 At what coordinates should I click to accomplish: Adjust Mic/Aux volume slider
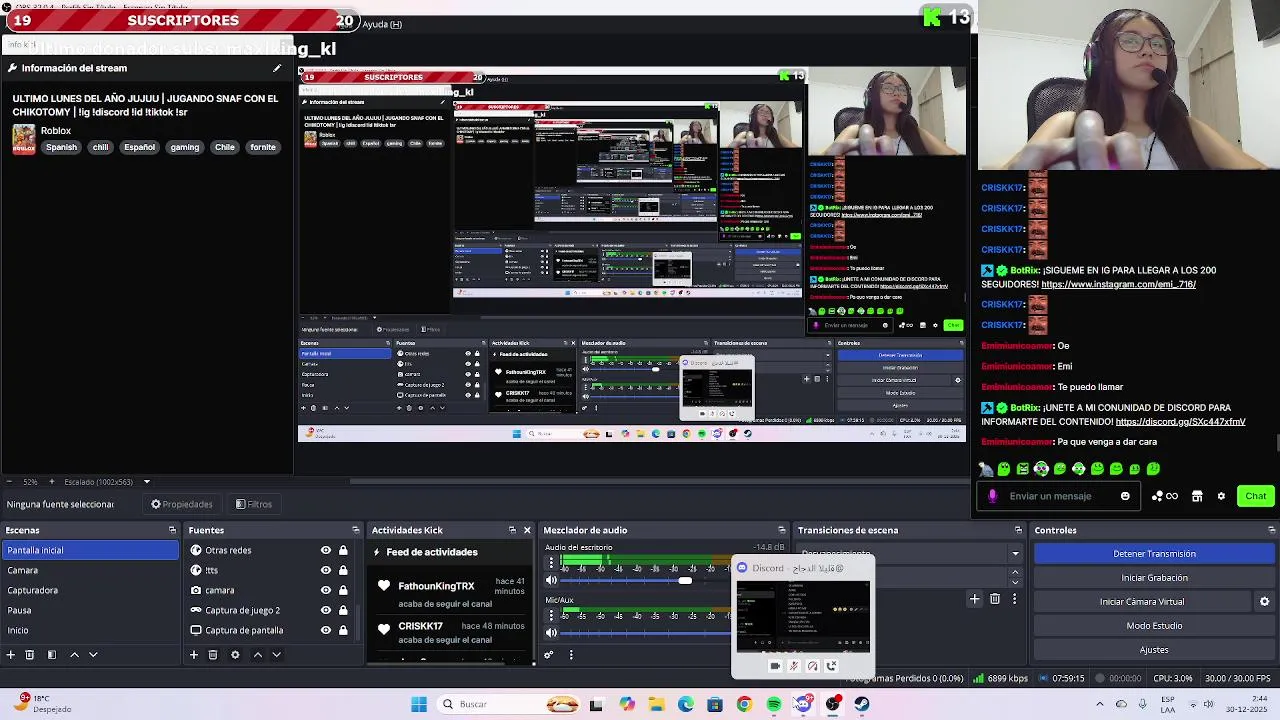[646, 632]
